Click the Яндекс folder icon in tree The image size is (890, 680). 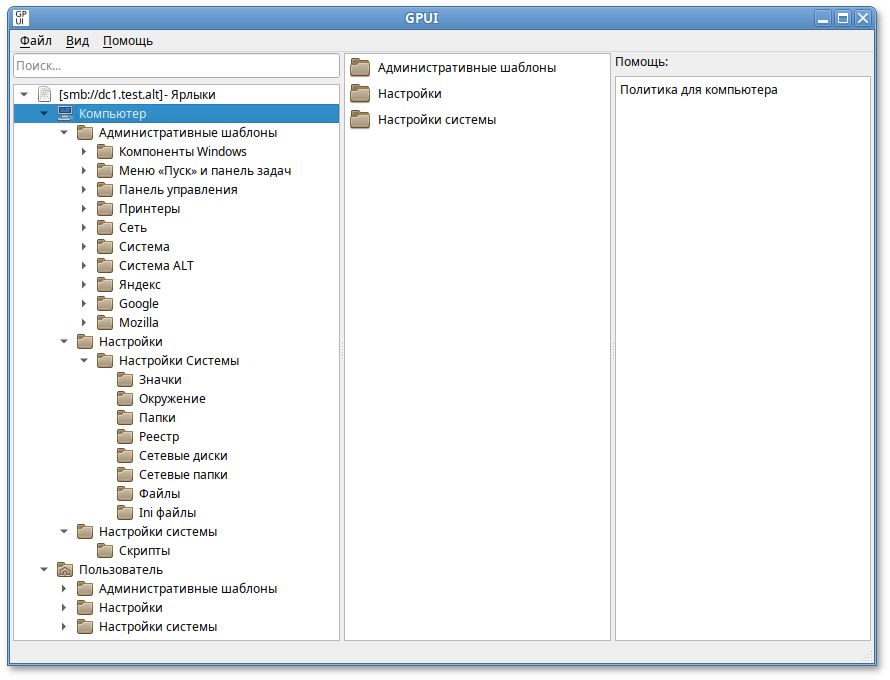(x=105, y=284)
